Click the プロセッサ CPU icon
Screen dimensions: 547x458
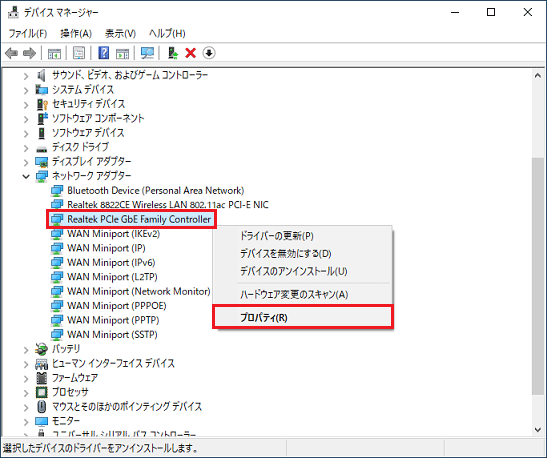point(42,392)
